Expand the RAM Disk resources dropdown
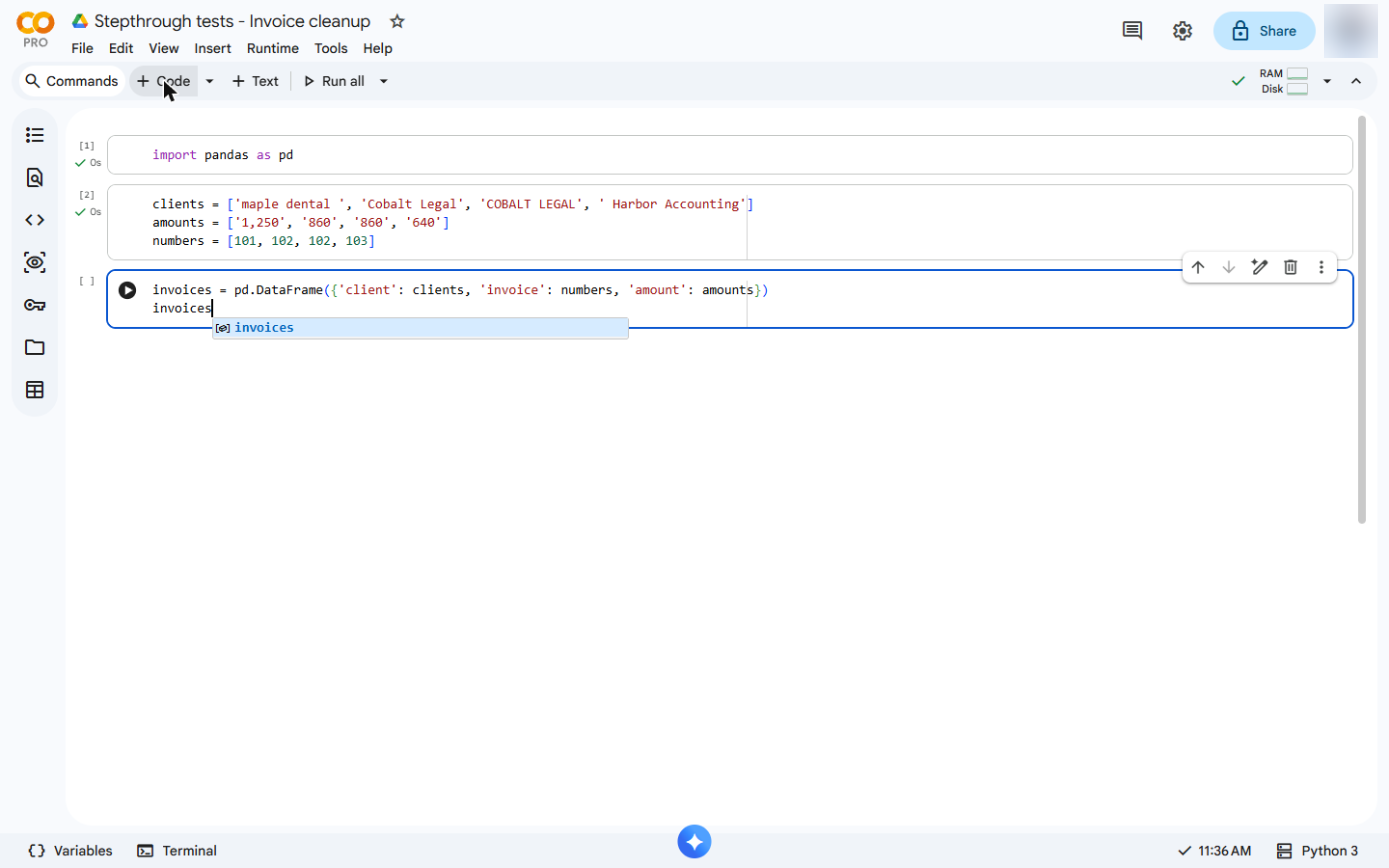Image resolution: width=1389 pixels, height=868 pixels. point(1327,81)
